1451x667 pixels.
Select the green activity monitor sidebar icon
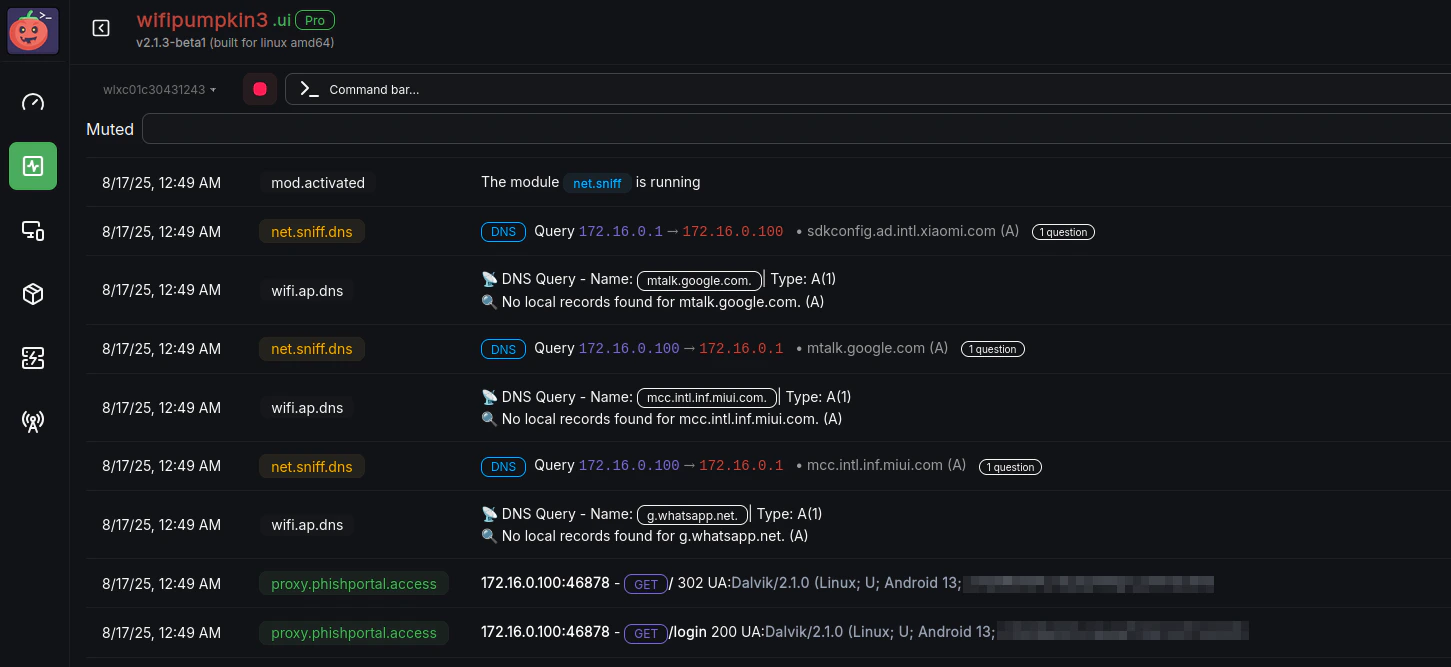pyautogui.click(x=32, y=166)
